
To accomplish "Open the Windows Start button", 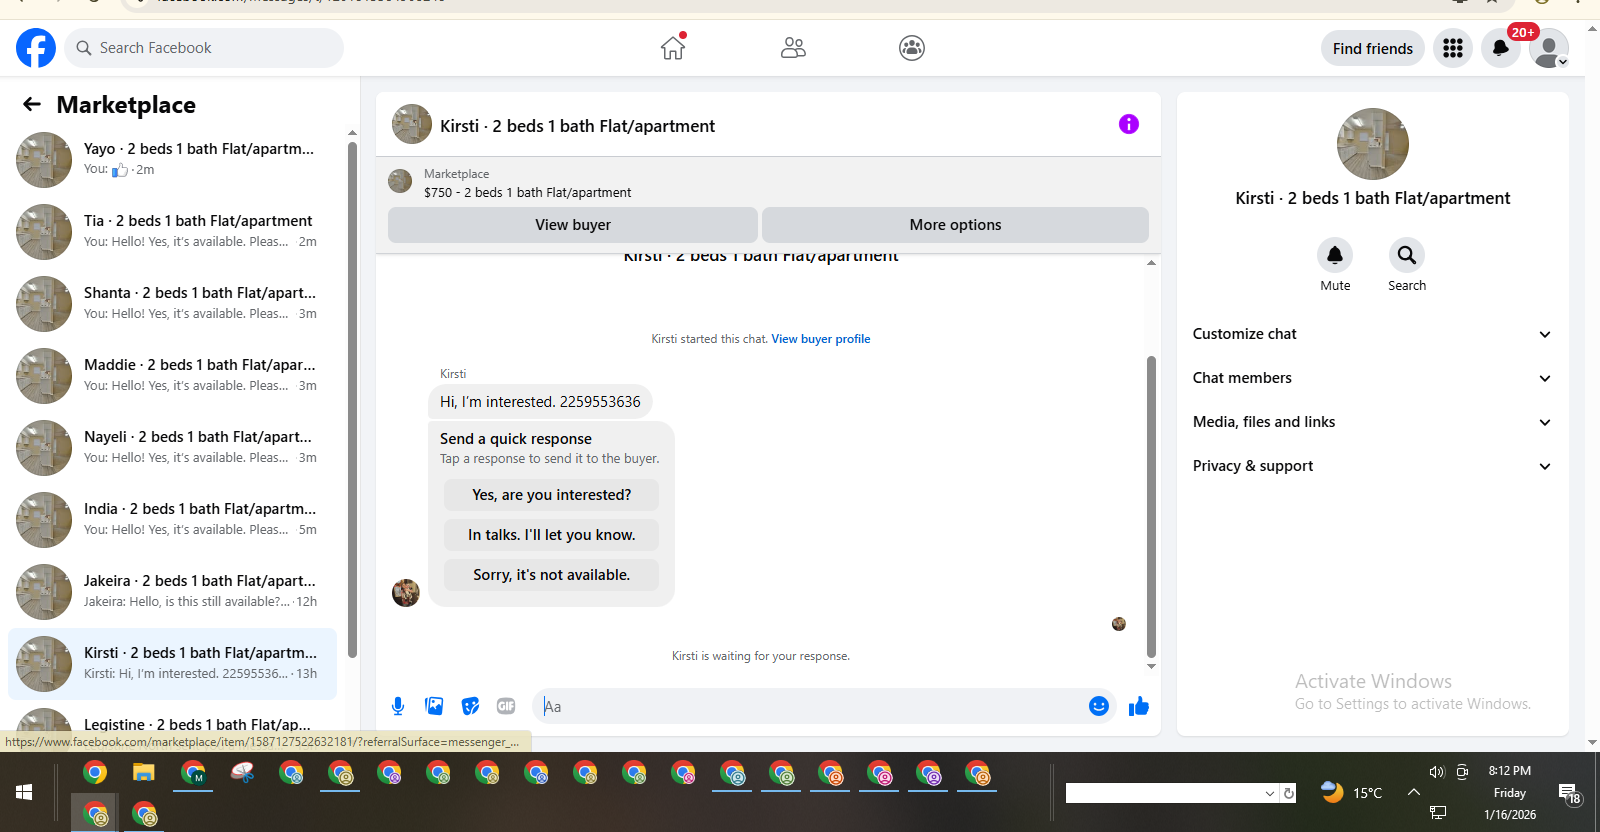I will pyautogui.click(x=25, y=792).
